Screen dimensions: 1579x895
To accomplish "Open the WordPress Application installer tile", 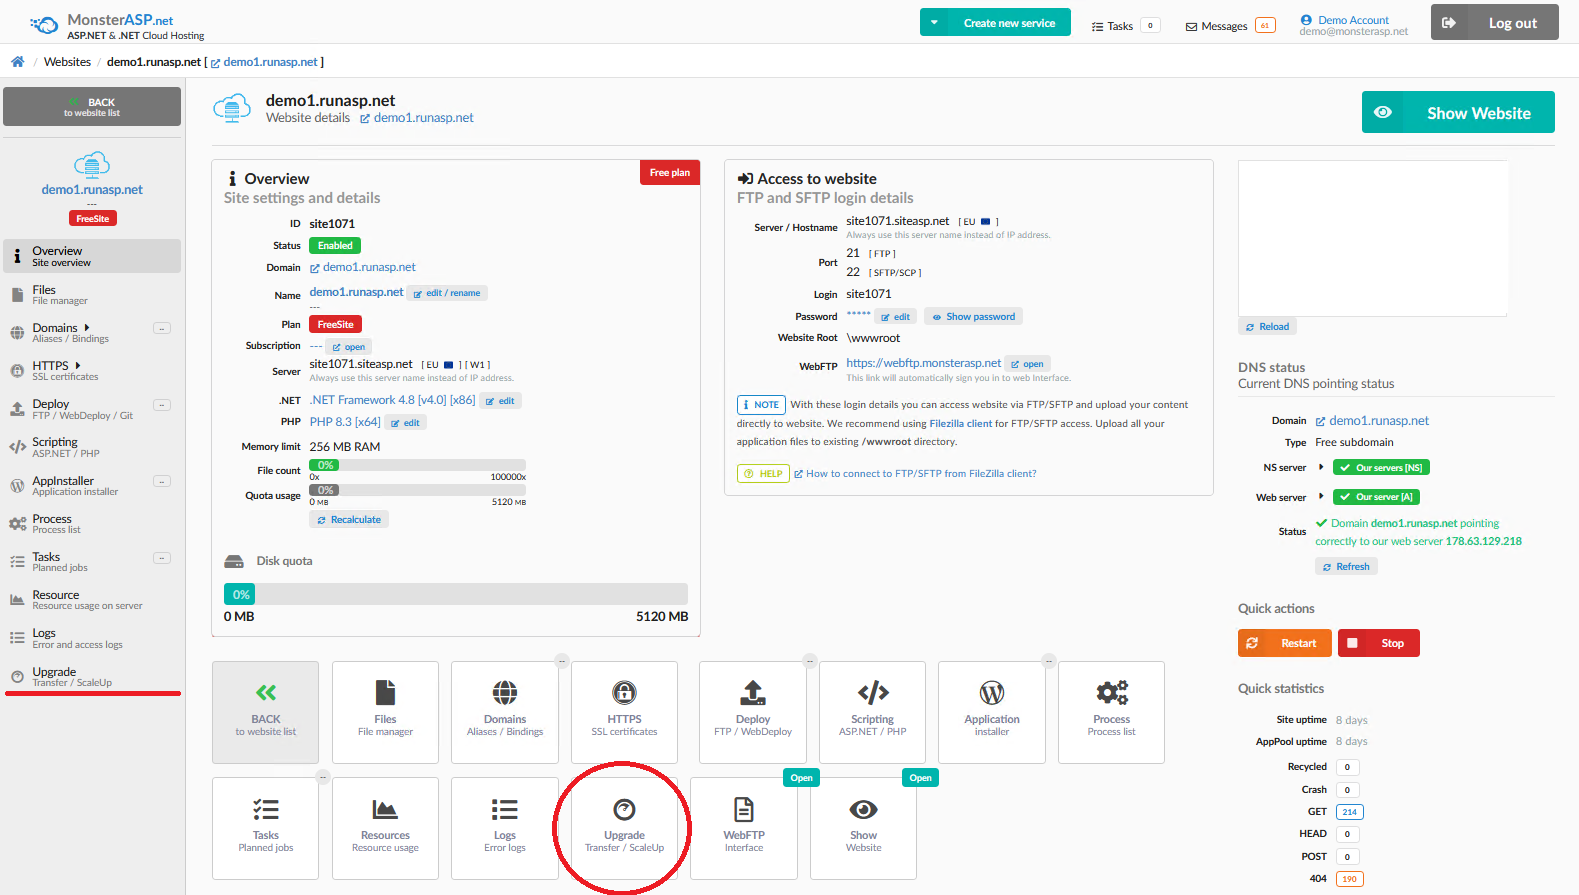I will 992,712.
